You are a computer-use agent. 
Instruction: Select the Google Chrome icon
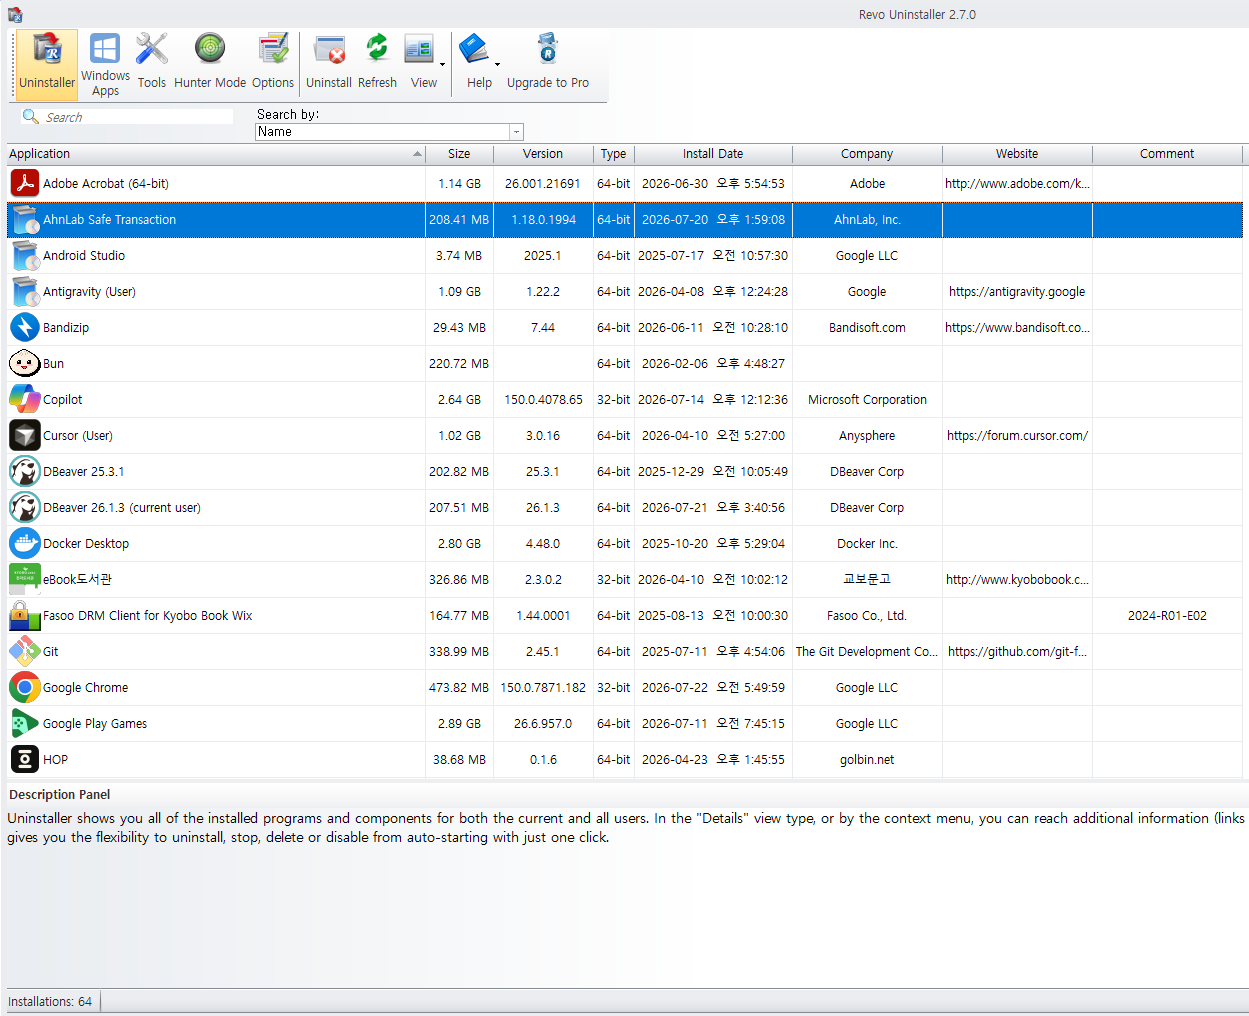[x=25, y=687]
